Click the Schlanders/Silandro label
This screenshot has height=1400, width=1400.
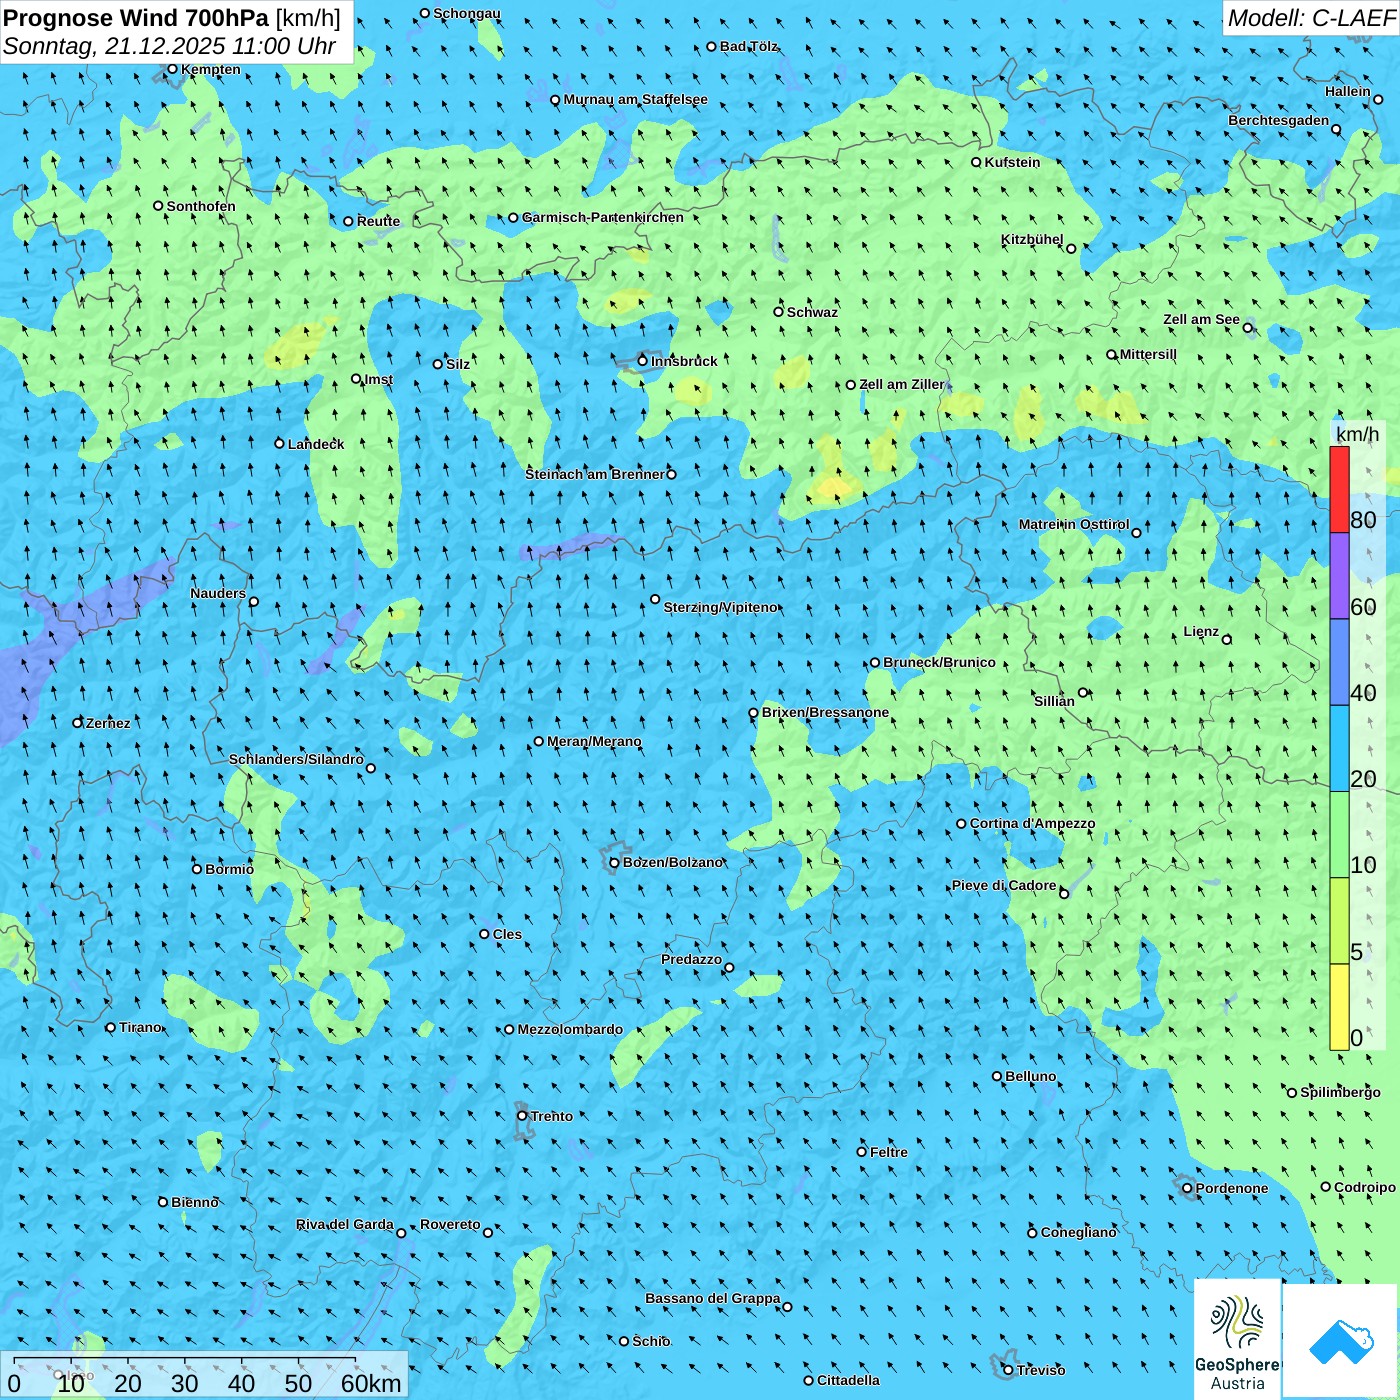[x=296, y=760]
